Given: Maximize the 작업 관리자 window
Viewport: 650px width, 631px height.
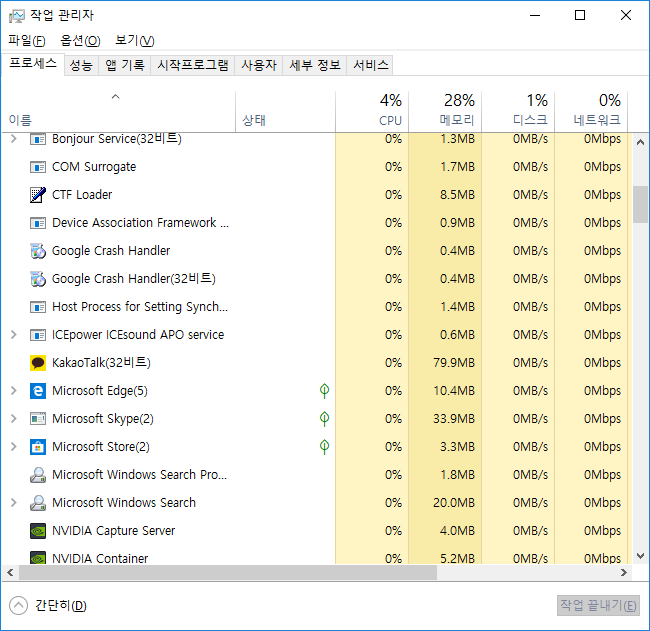Looking at the screenshot, I should point(580,15).
